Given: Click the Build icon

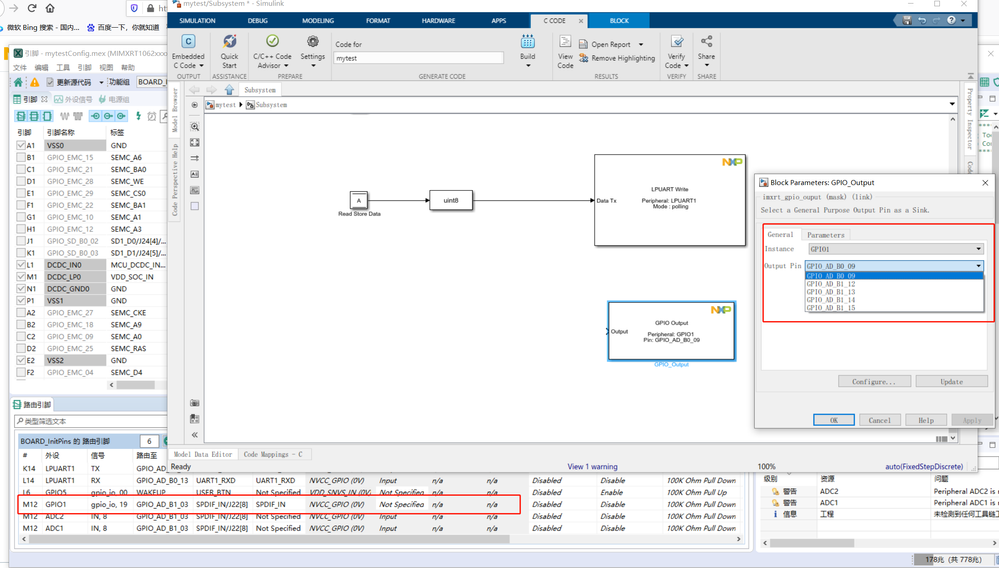Looking at the screenshot, I should click(x=528, y=42).
